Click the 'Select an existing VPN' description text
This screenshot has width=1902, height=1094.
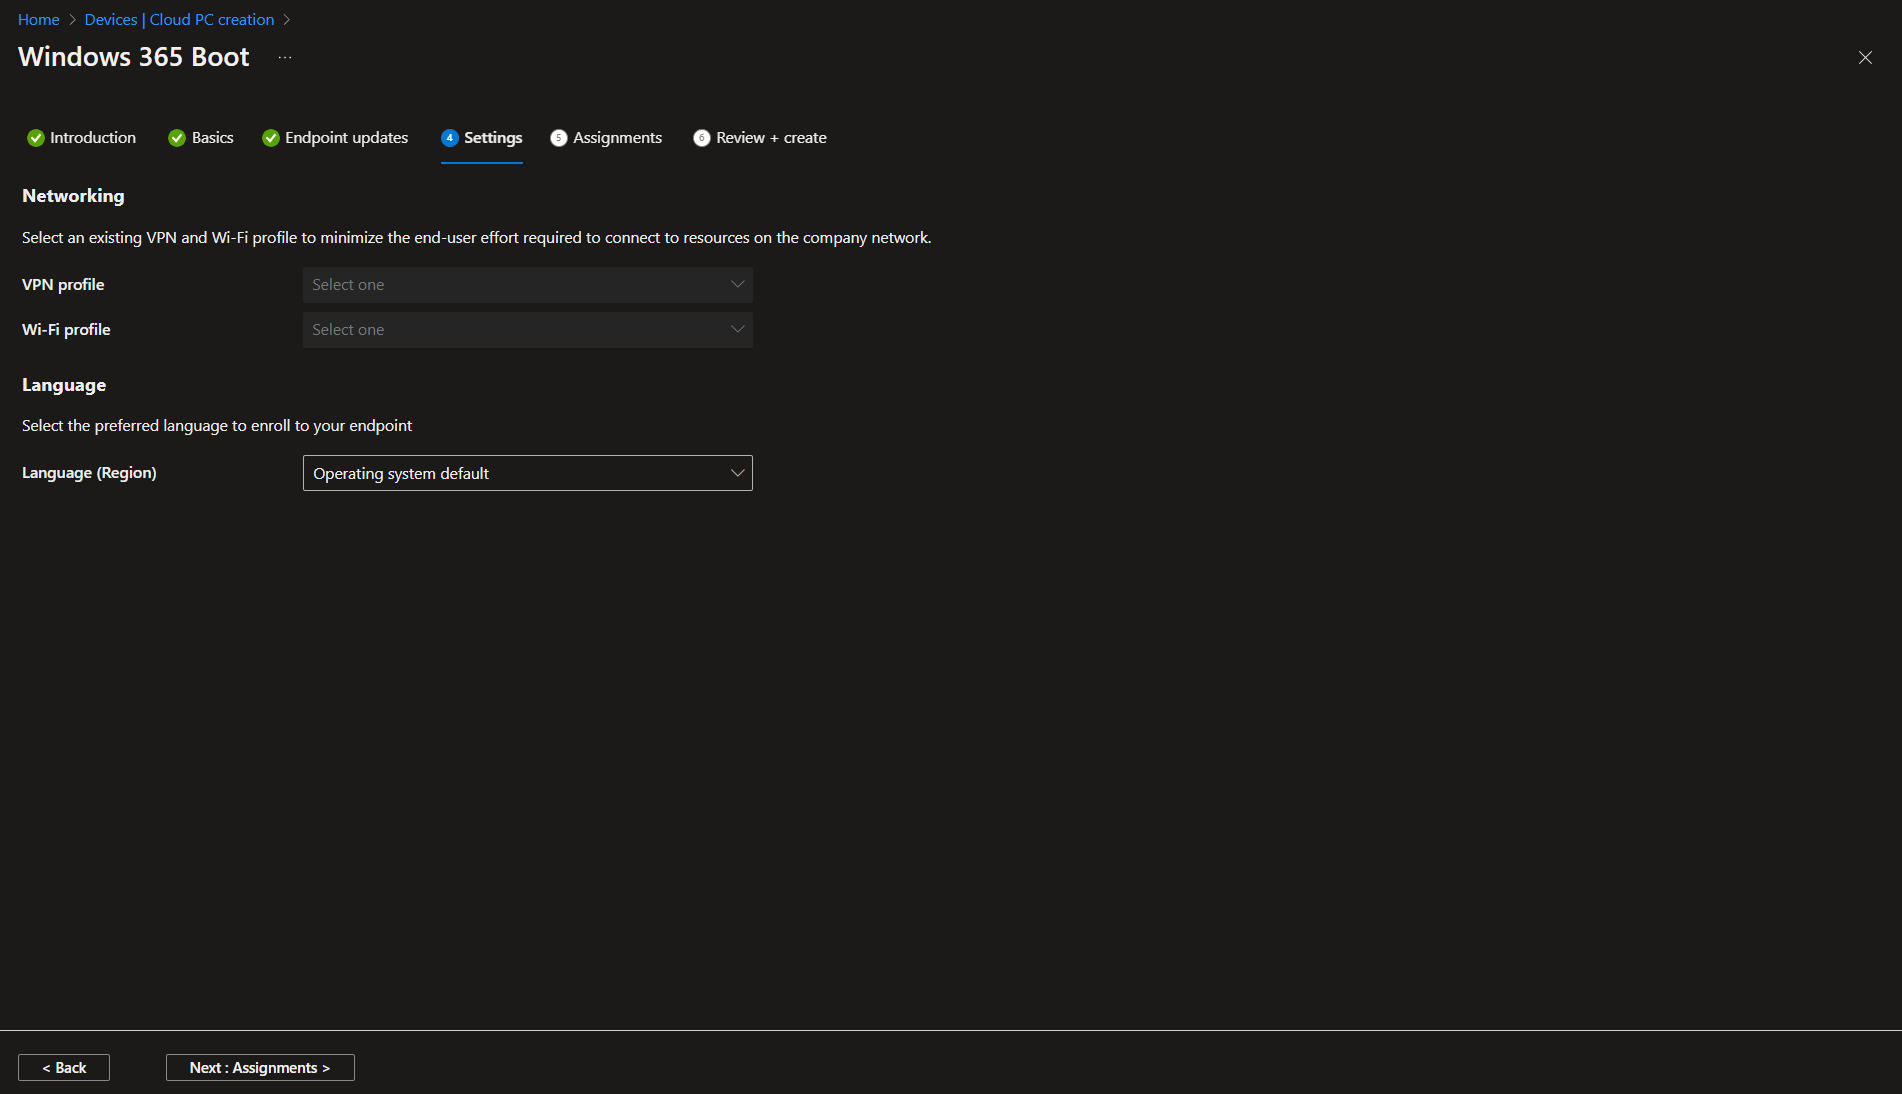[x=477, y=238]
